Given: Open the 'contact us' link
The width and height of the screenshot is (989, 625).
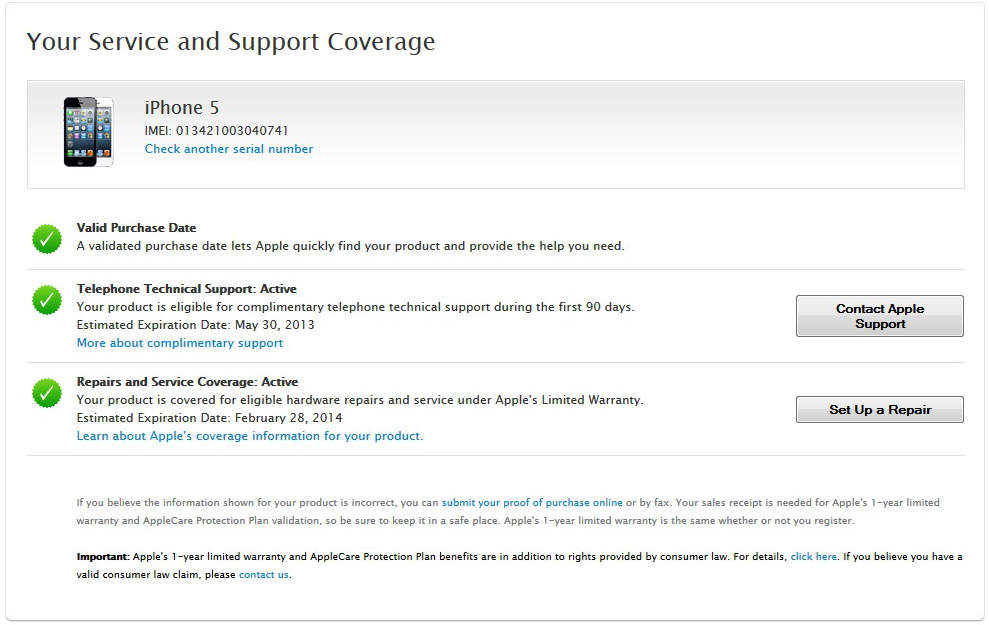Looking at the screenshot, I should tap(264, 575).
